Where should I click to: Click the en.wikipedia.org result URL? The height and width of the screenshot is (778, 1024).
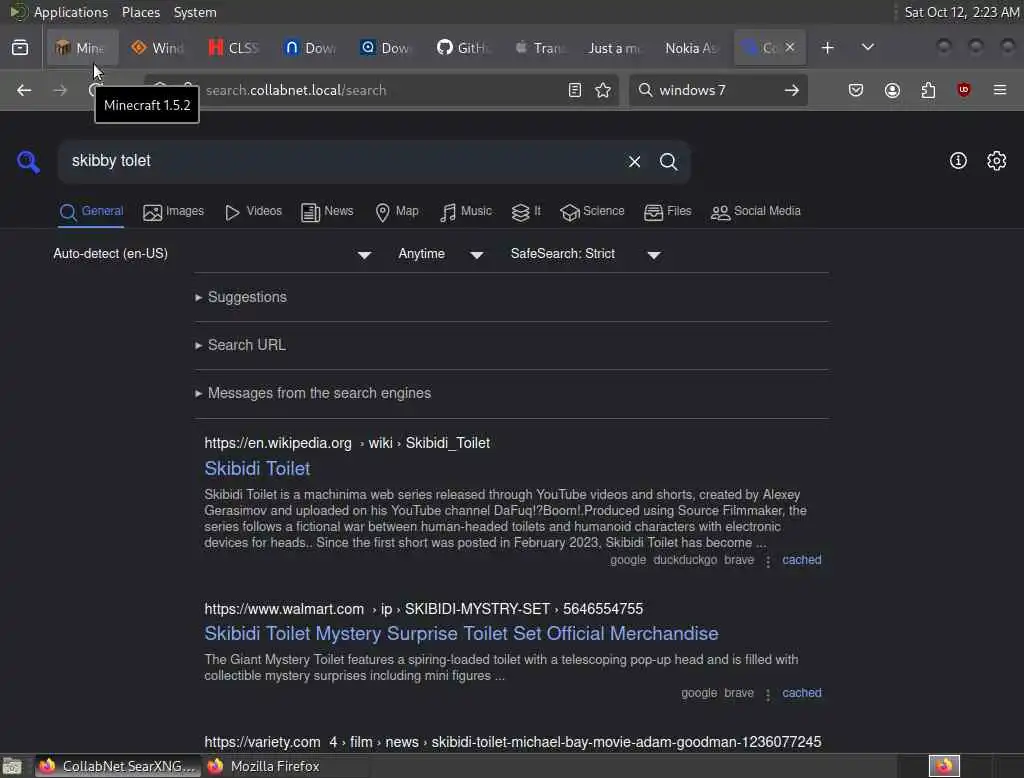click(347, 443)
